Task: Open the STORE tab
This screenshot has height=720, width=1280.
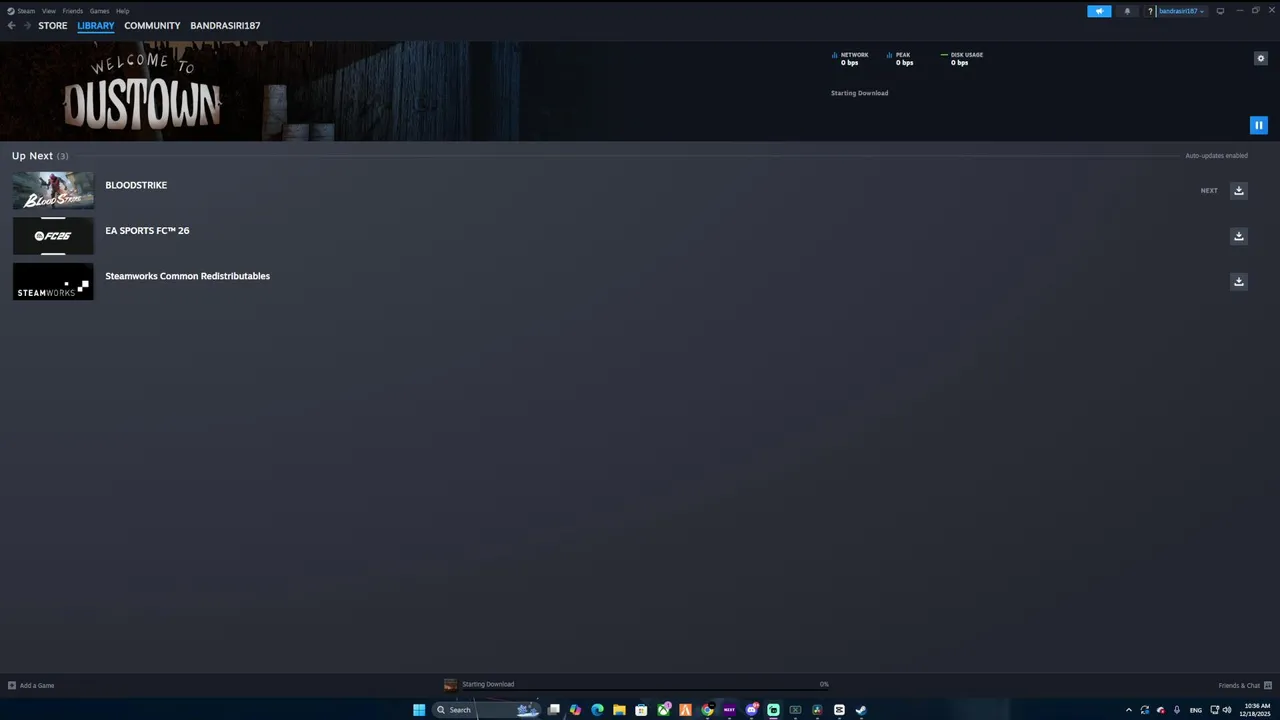Action: coord(53,25)
